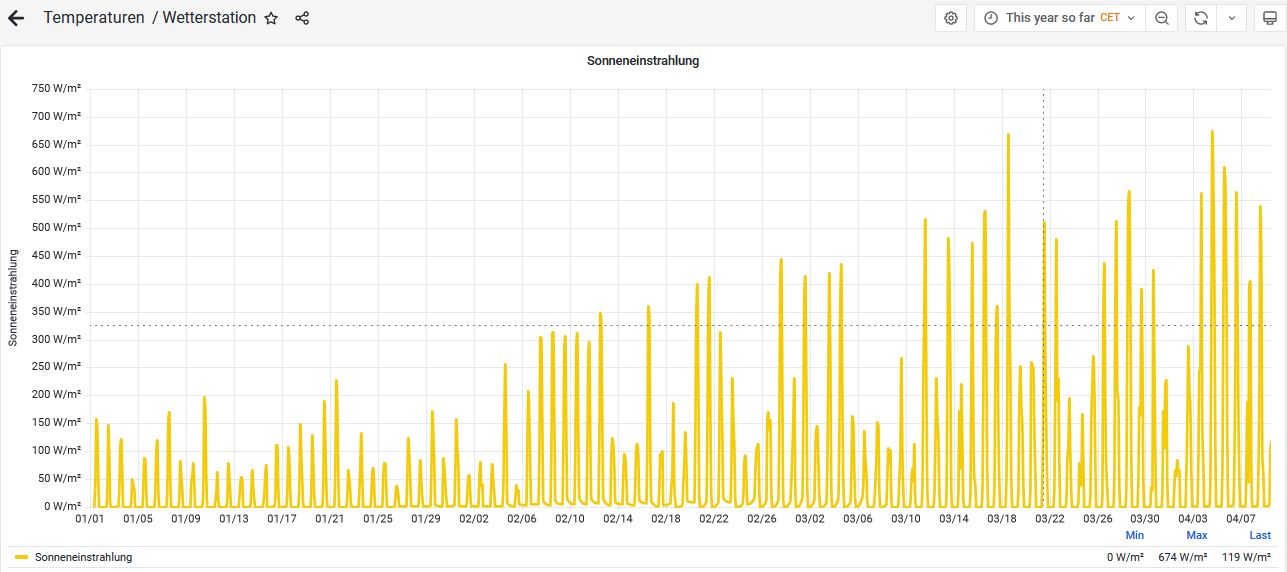The width and height of the screenshot is (1287, 572).
Task: Toggle Sonneneinstrahlung series label in the legend
Action: [x=83, y=557]
